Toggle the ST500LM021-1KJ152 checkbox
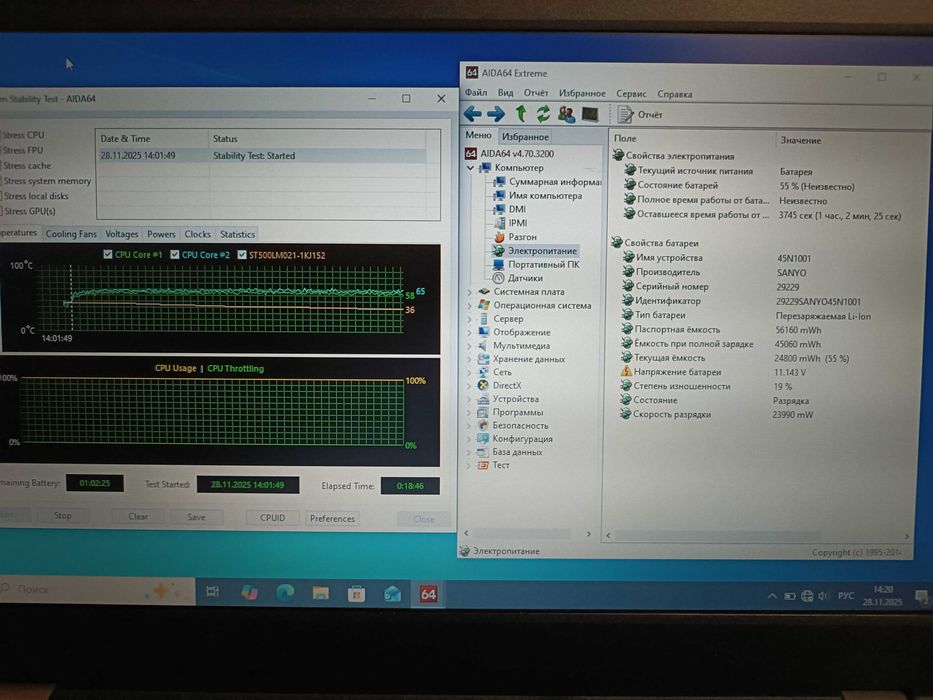The width and height of the screenshot is (933, 700). pos(242,255)
